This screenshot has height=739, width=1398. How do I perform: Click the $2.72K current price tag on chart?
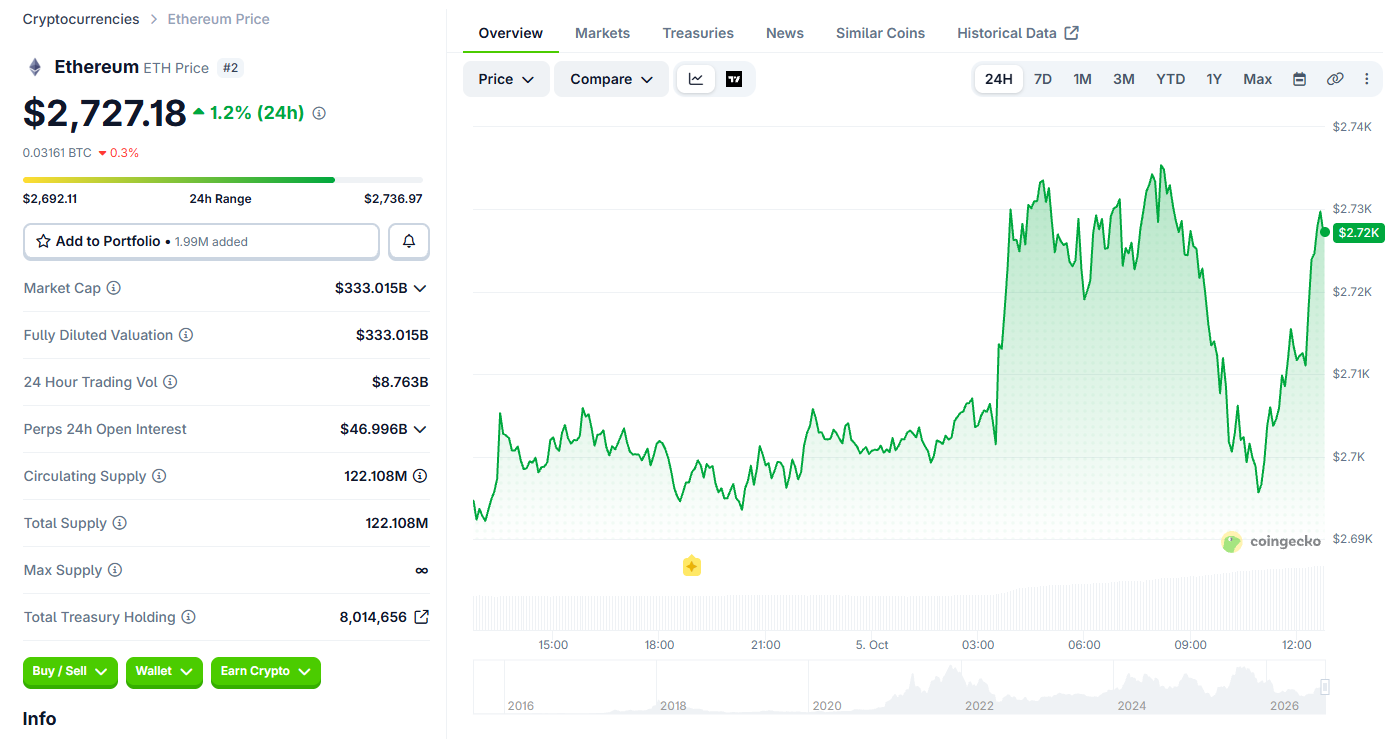[x=1358, y=233]
